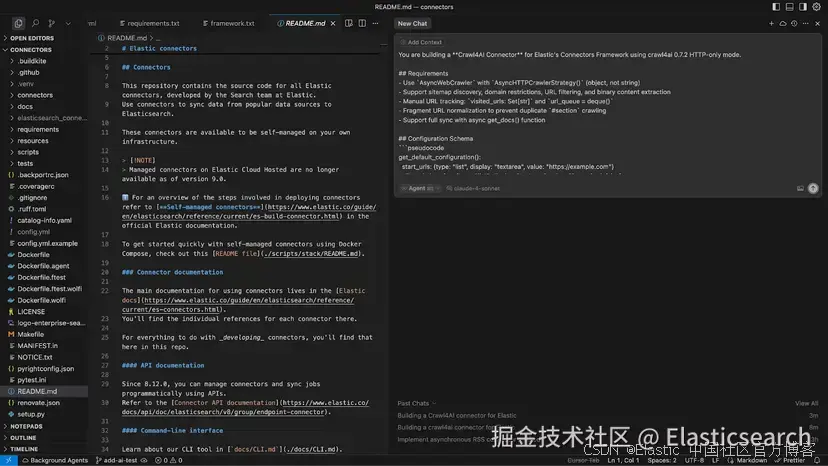This screenshot has width=828, height=466.
Task: Attach an image with the image icon
Action: click(x=800, y=188)
